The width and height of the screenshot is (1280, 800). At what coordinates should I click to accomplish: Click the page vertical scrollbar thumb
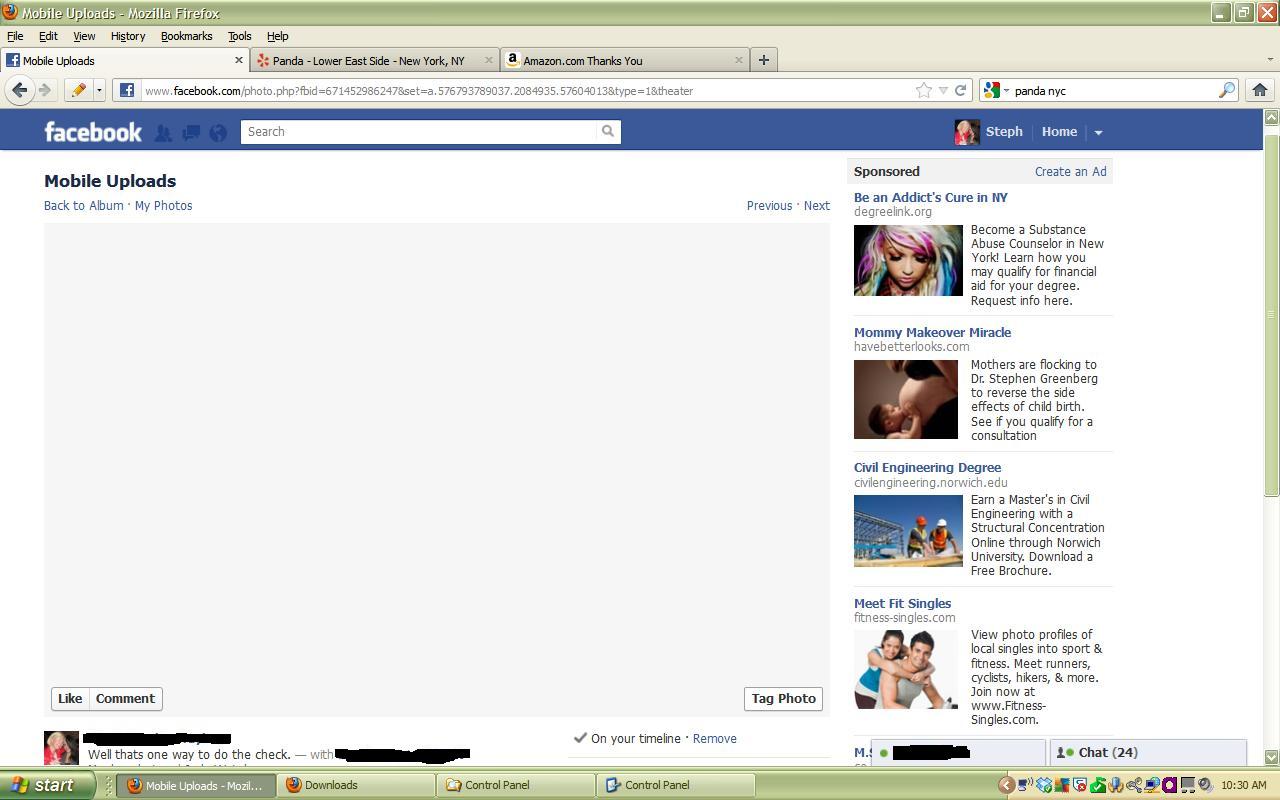click(1271, 313)
